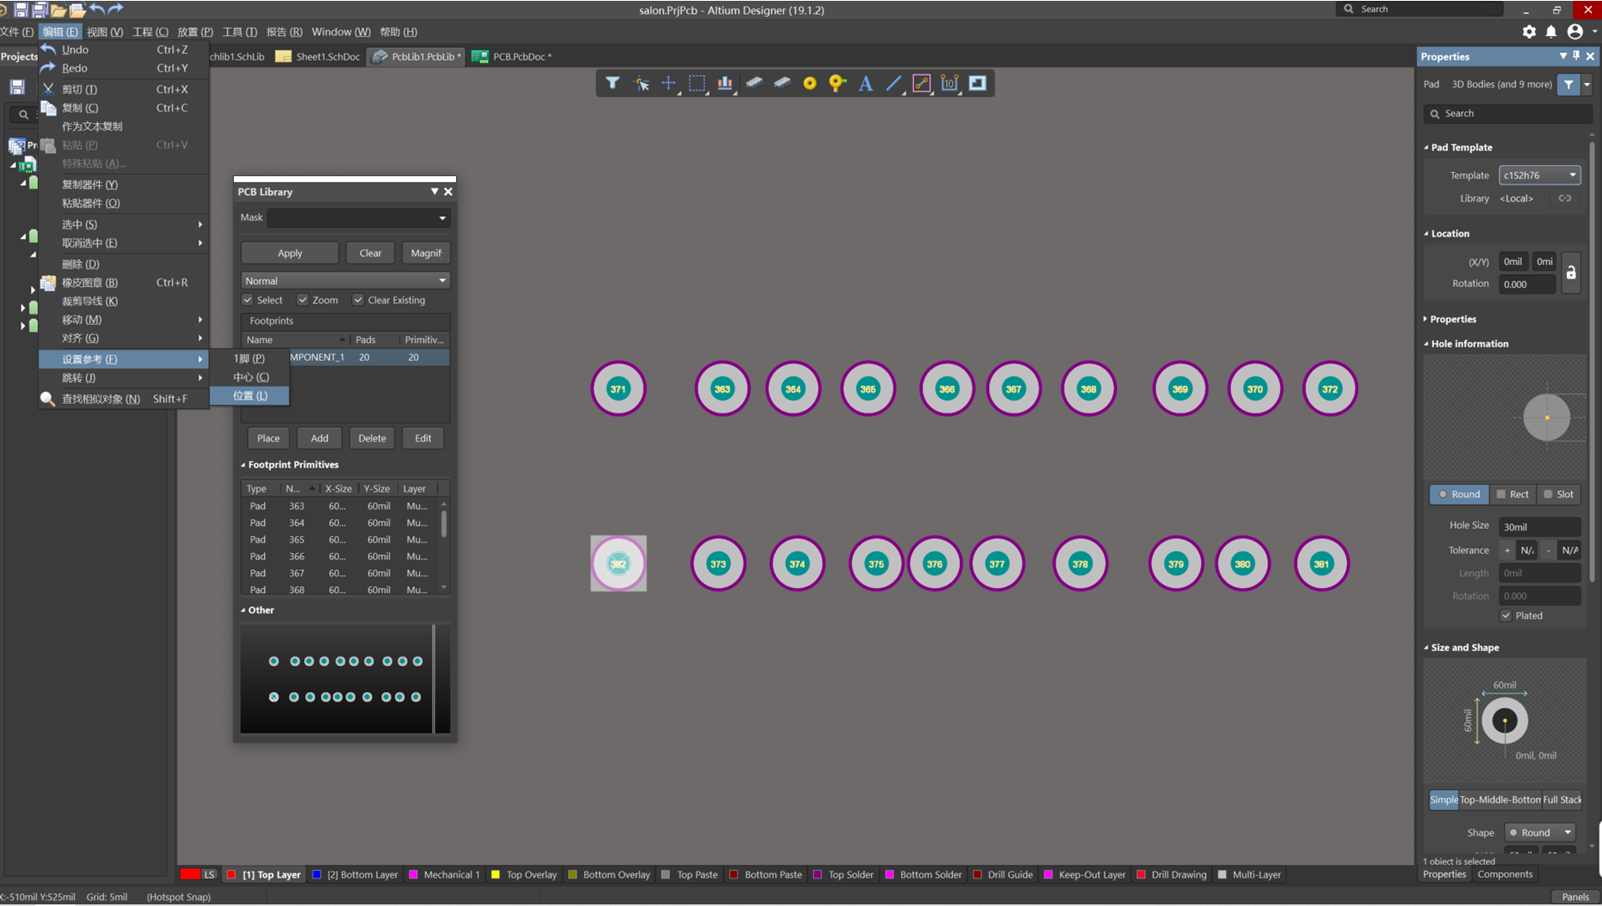Click the red current layer color swatch
Viewport: 1602px width, 906px height.
point(190,875)
